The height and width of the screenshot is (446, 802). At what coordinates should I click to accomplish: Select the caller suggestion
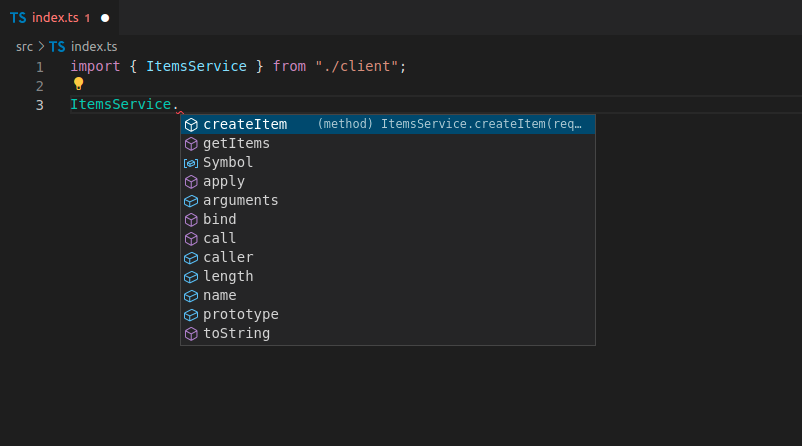(228, 258)
